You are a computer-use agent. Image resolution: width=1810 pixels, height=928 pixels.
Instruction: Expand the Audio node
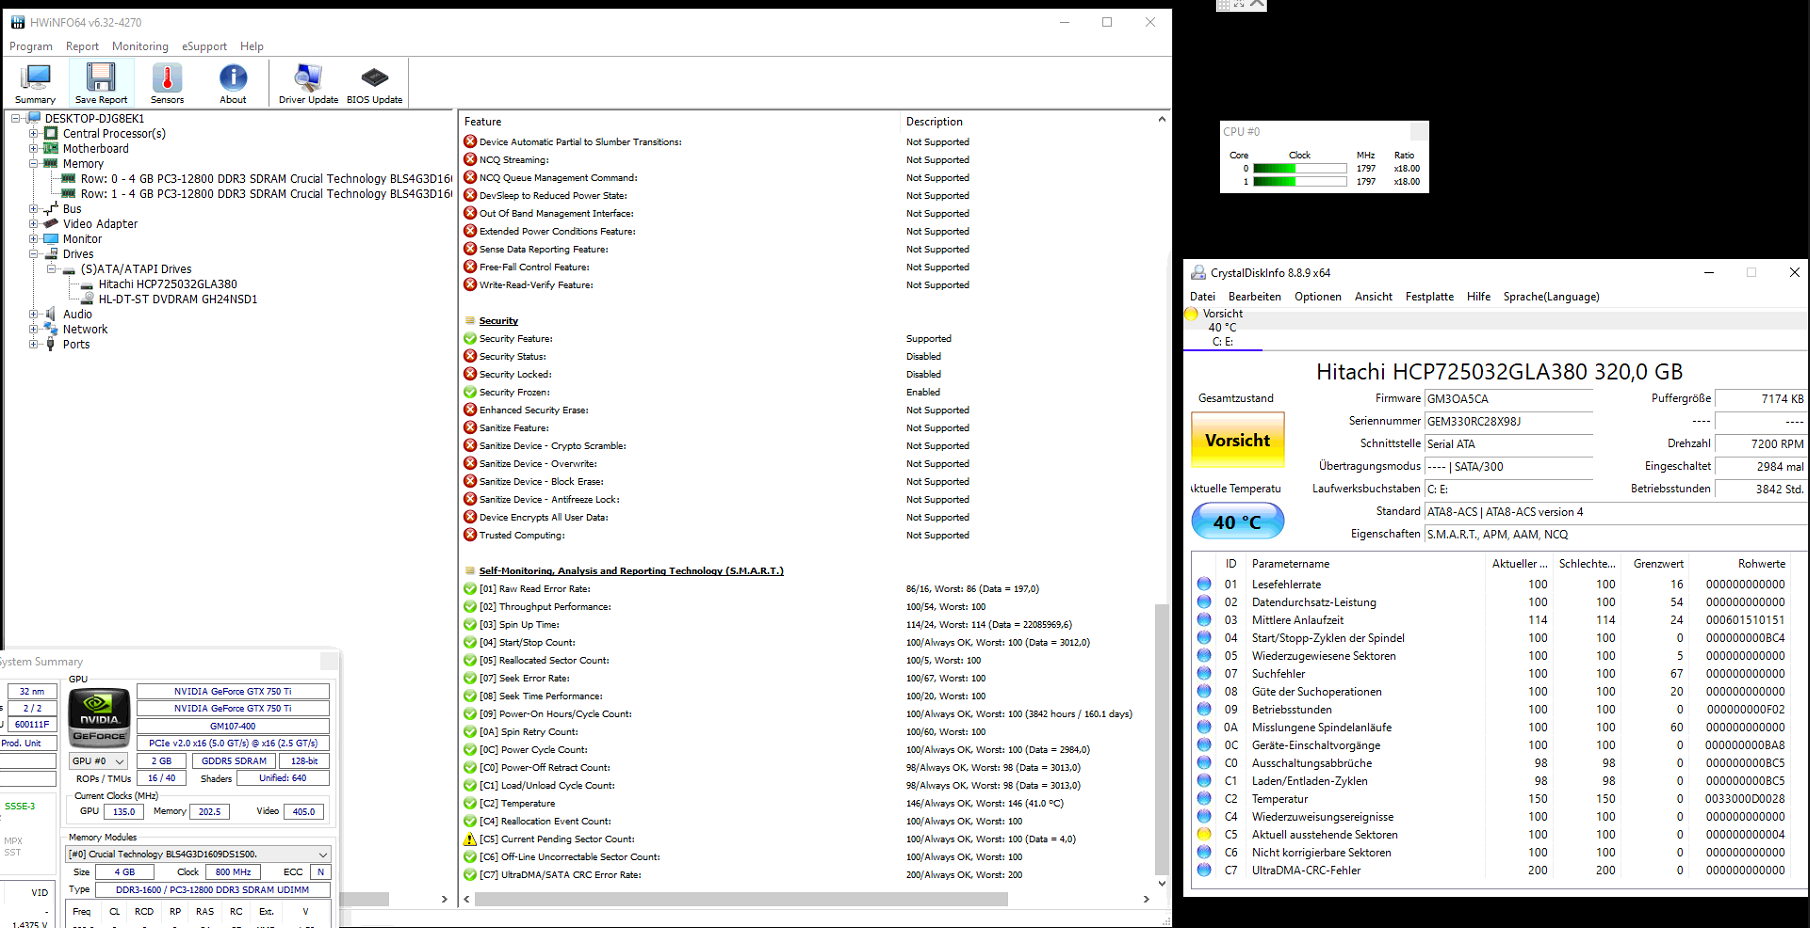click(x=33, y=314)
